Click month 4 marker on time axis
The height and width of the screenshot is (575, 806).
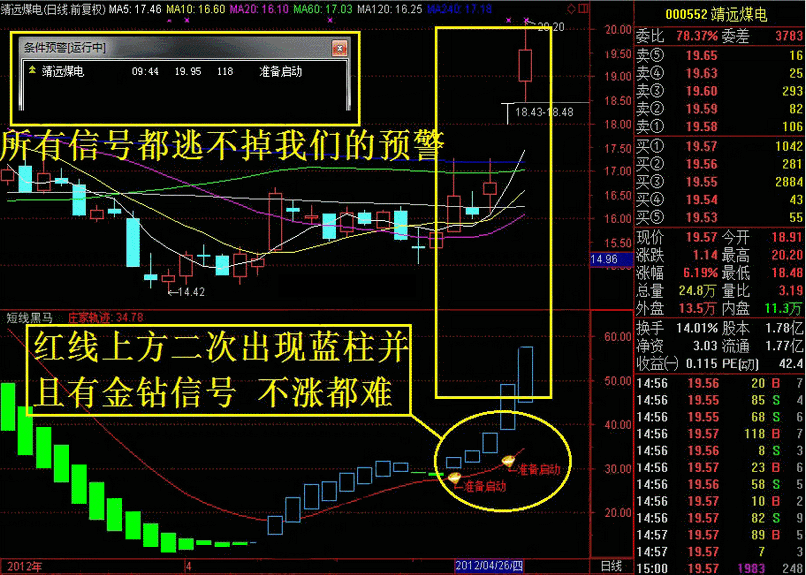click(189, 566)
